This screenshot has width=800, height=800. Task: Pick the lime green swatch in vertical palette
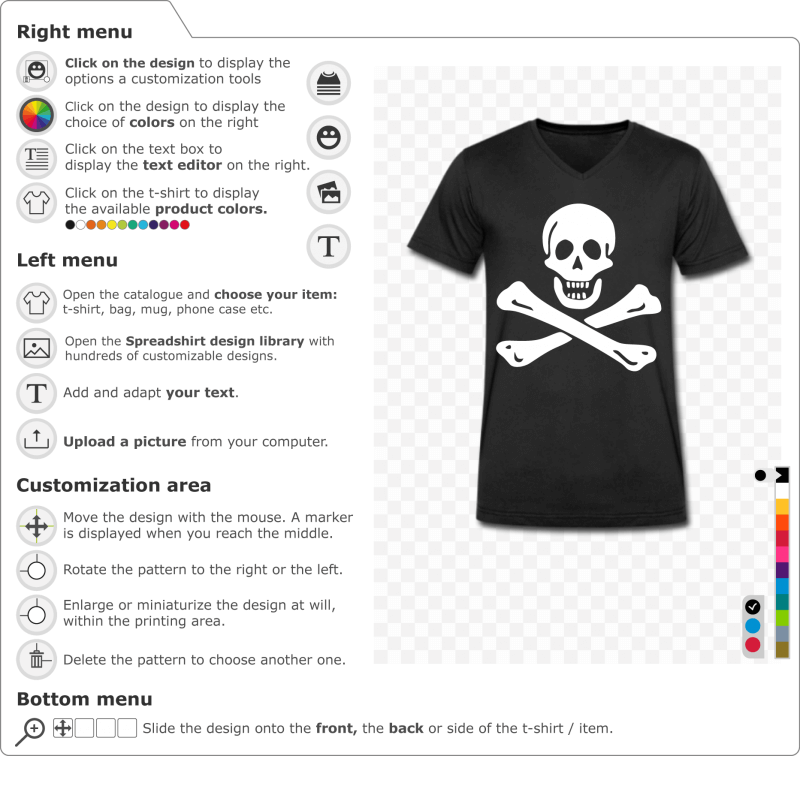coord(782,618)
